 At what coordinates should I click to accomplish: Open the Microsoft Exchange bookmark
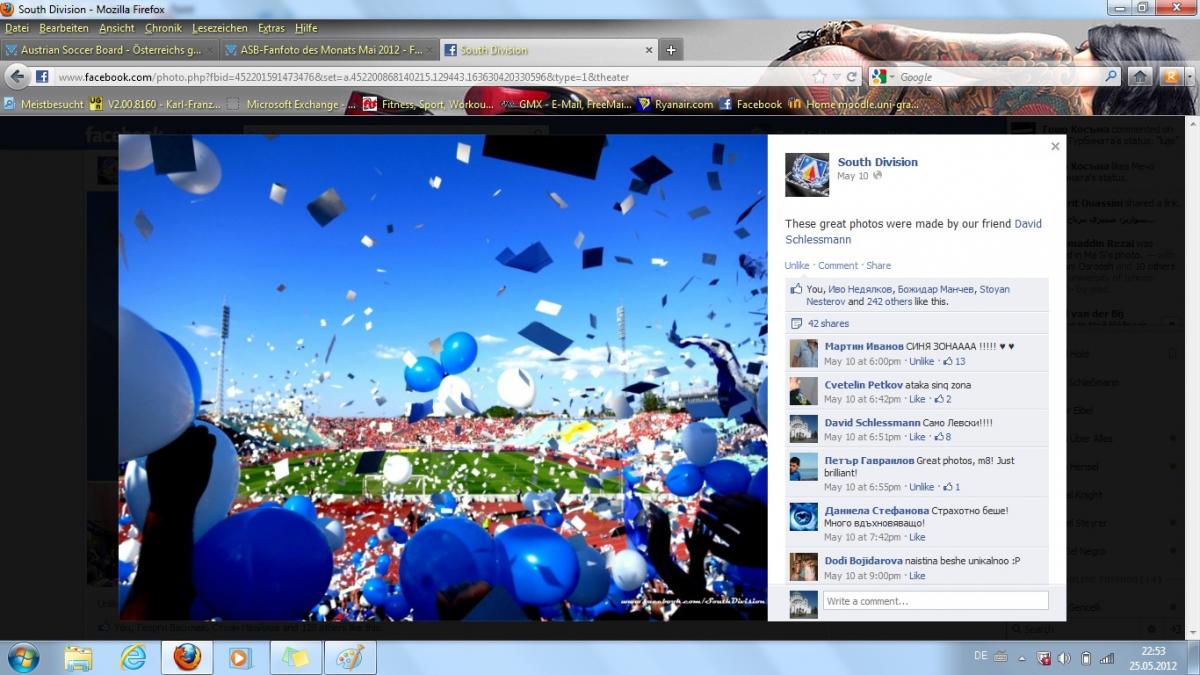[x=291, y=104]
